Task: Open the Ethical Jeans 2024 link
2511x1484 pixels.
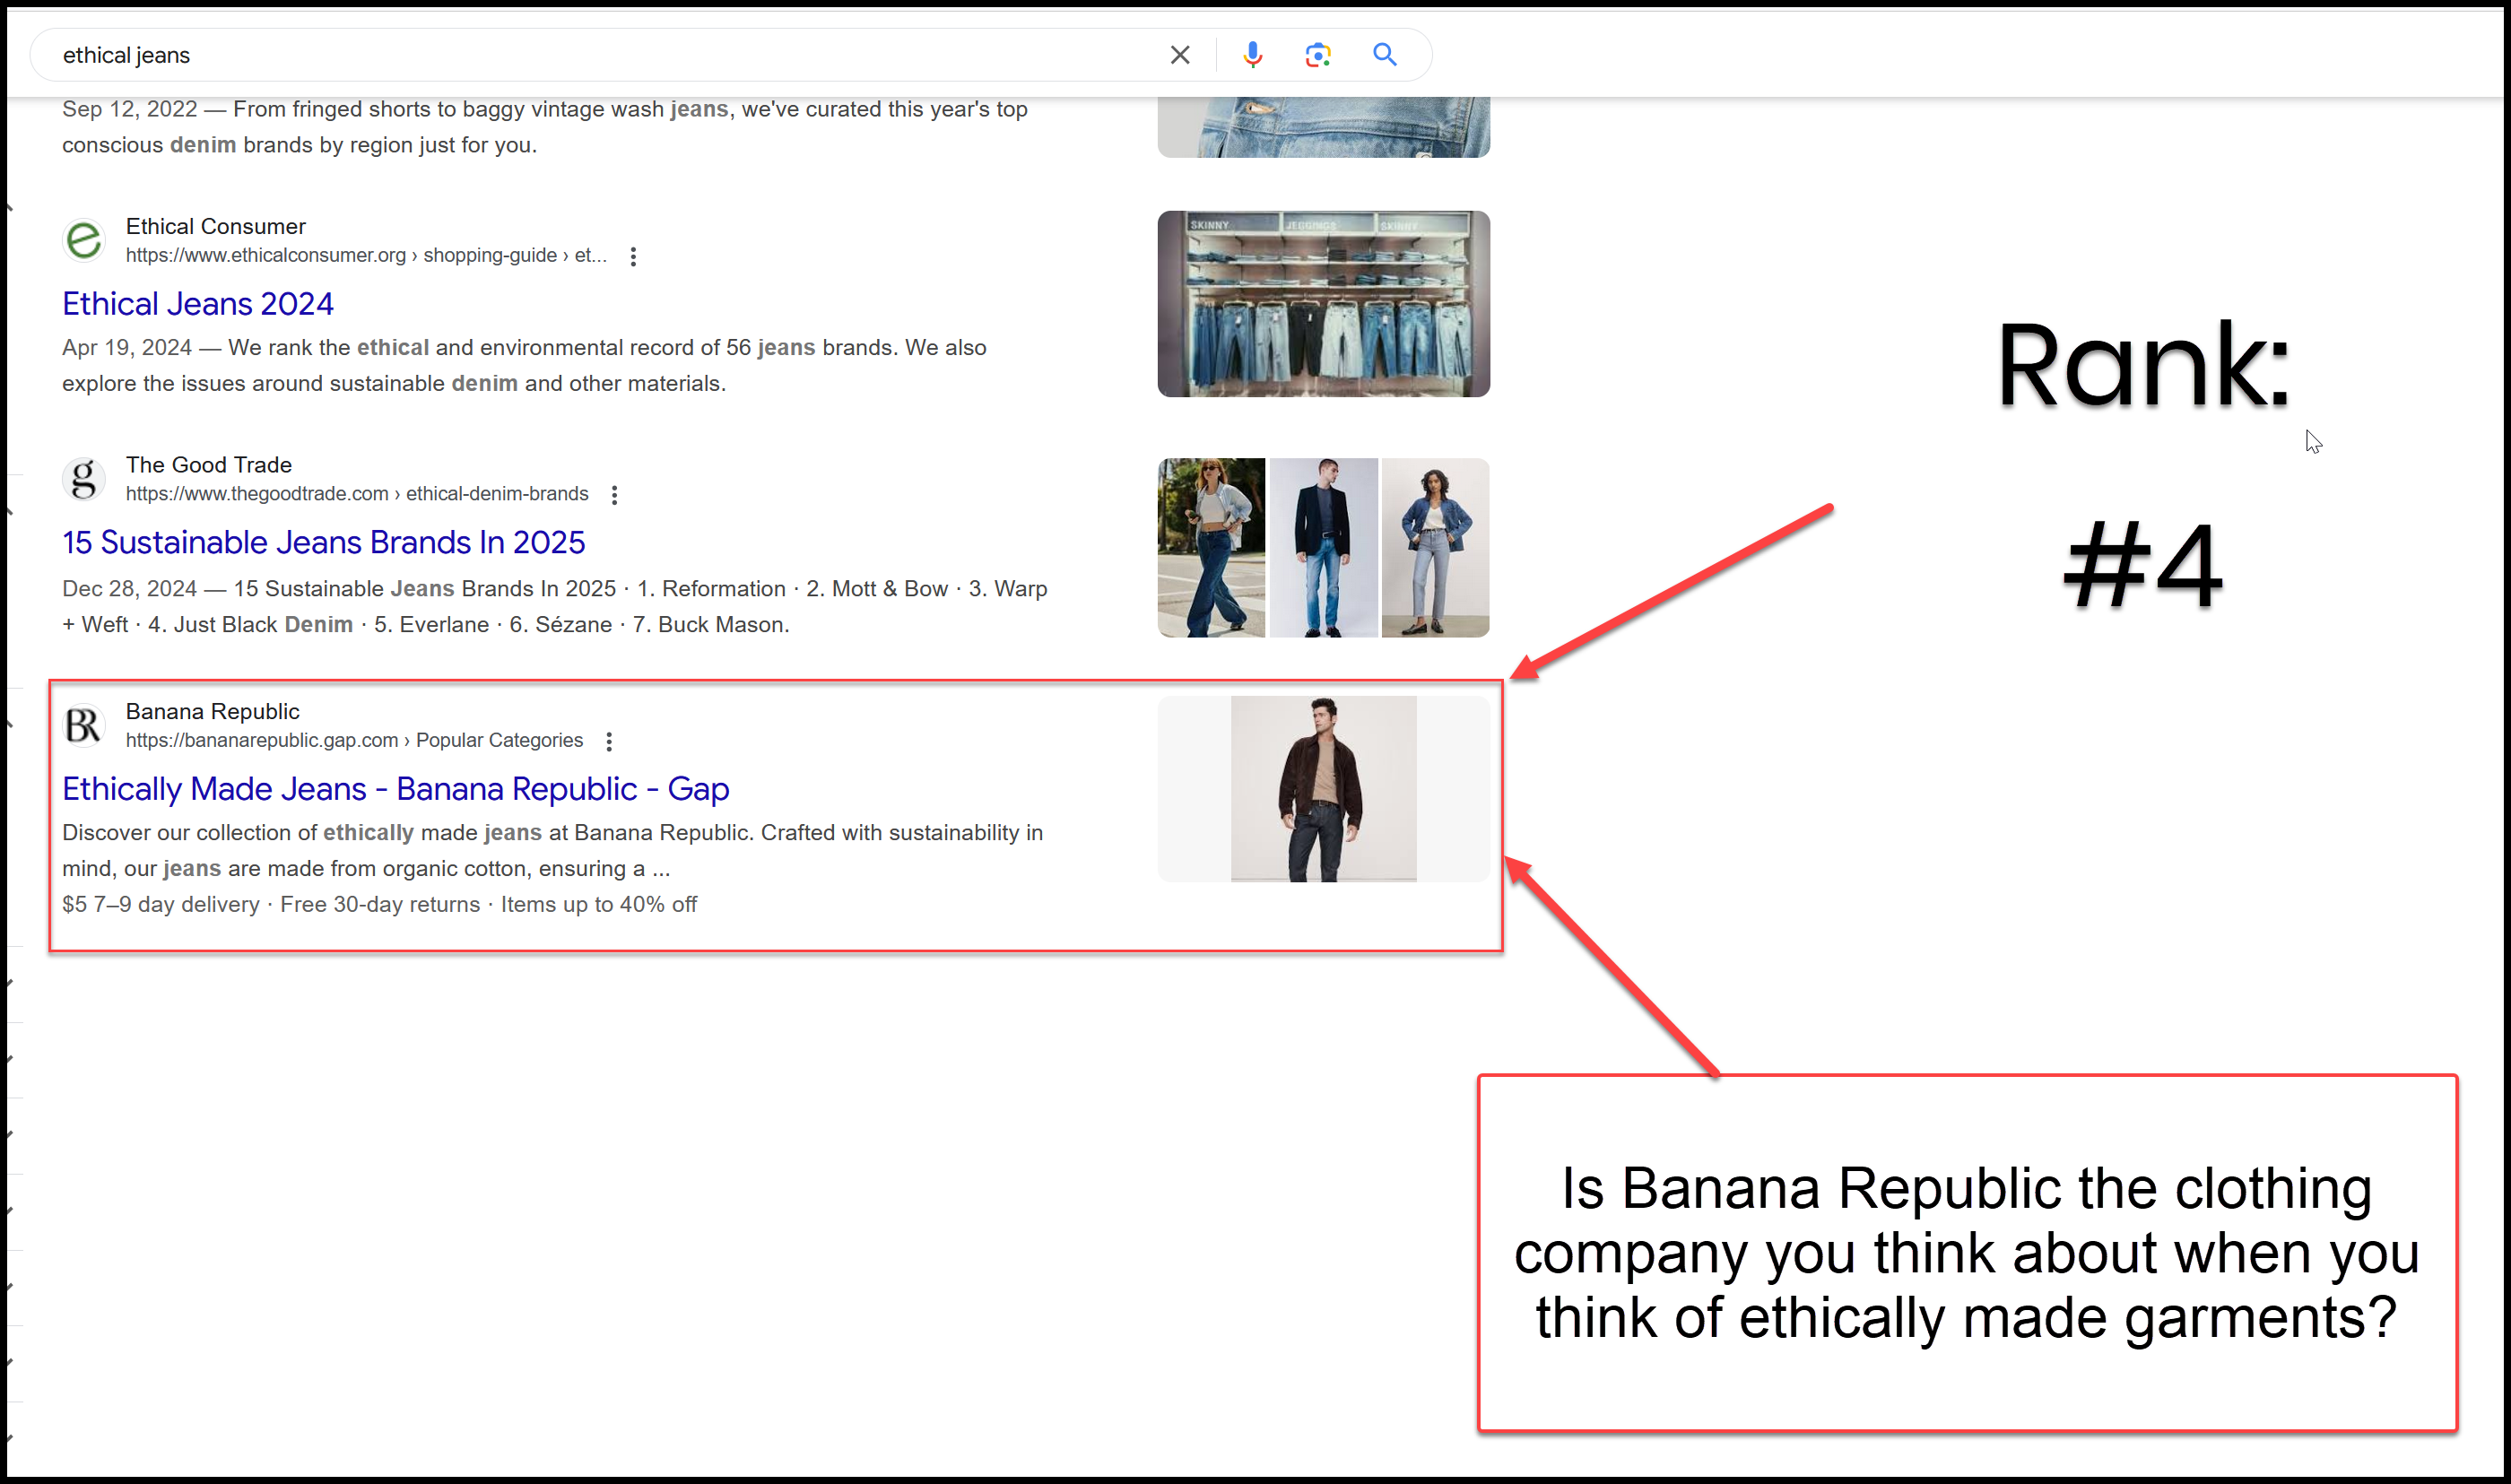Action: tap(198, 304)
